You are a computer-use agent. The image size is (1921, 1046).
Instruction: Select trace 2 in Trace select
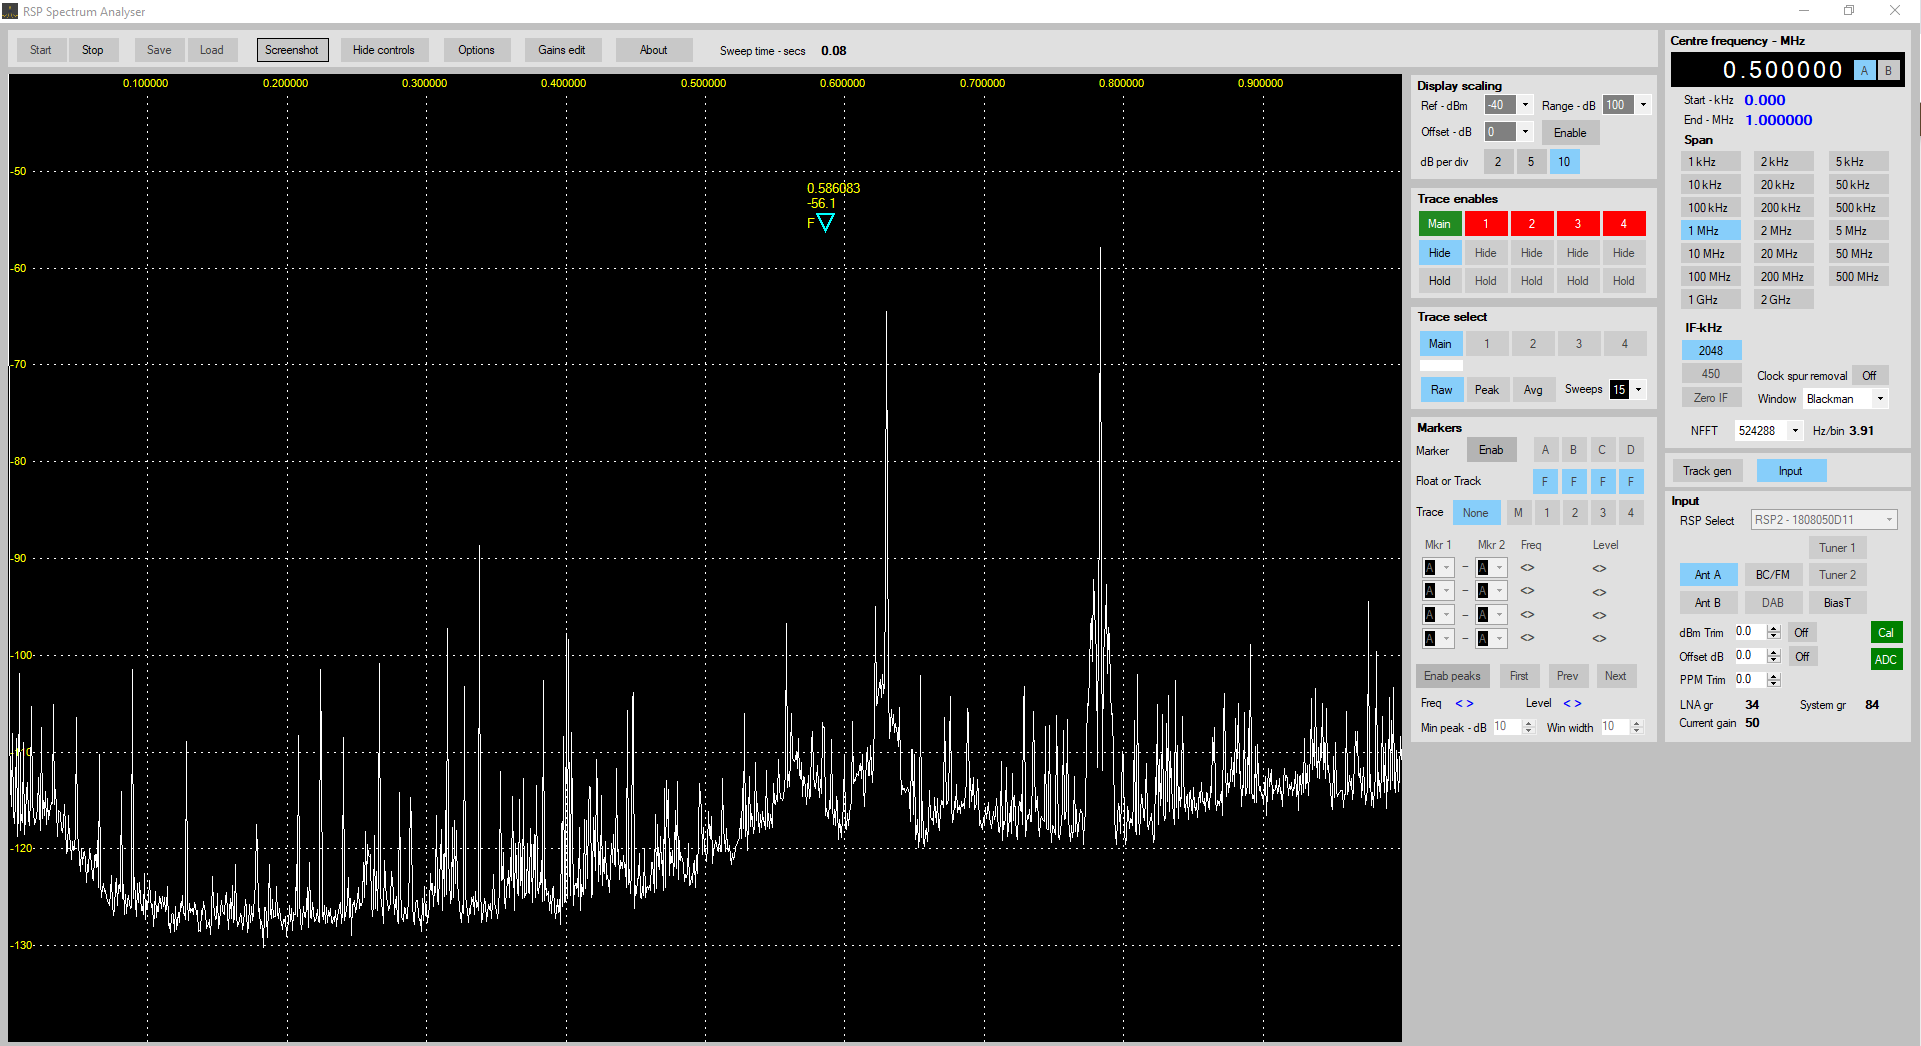[x=1532, y=344]
